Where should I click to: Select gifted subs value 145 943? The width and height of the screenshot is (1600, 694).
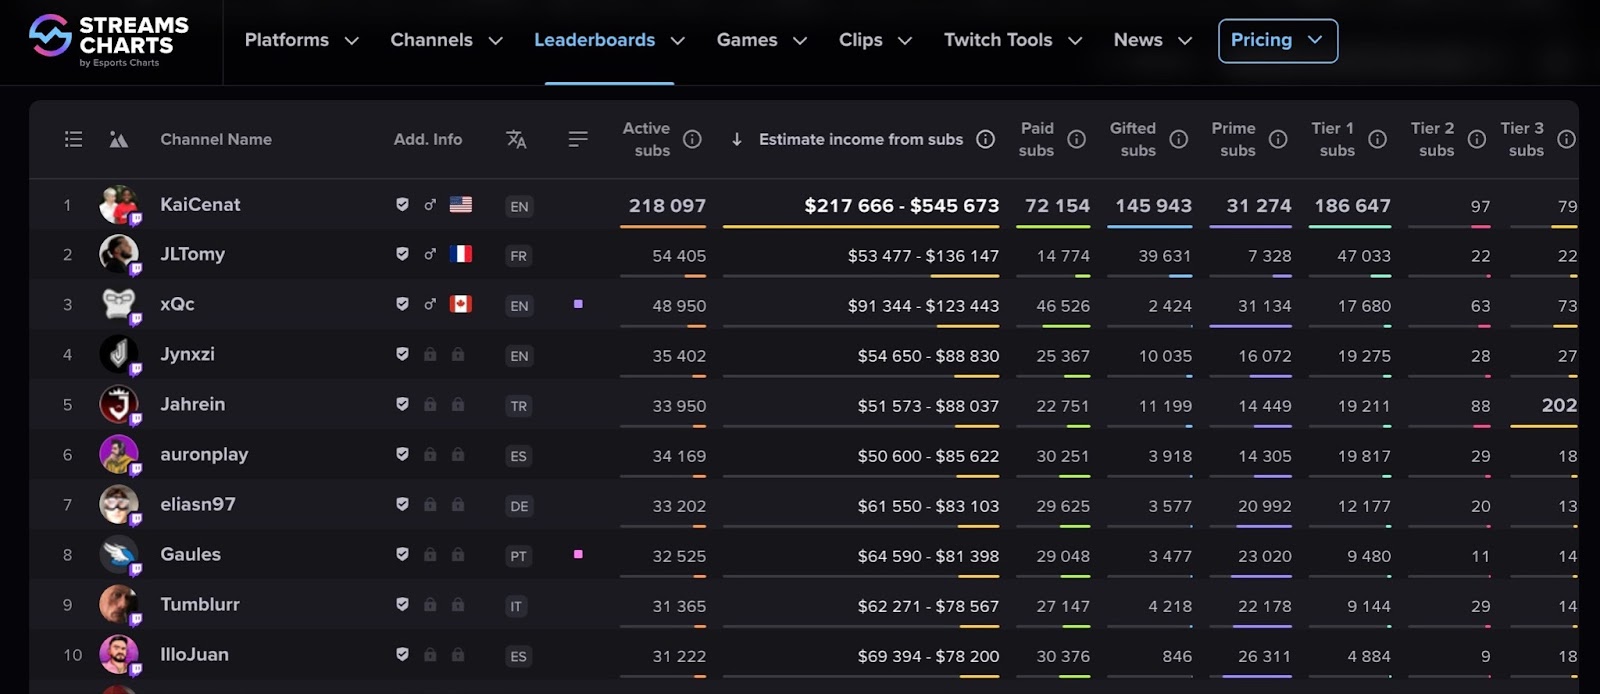click(x=1153, y=205)
